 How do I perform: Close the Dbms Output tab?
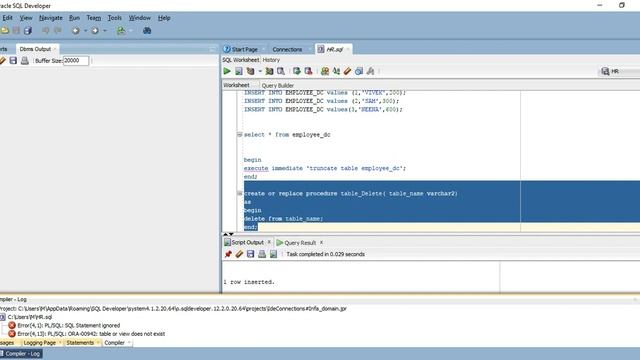[55, 49]
